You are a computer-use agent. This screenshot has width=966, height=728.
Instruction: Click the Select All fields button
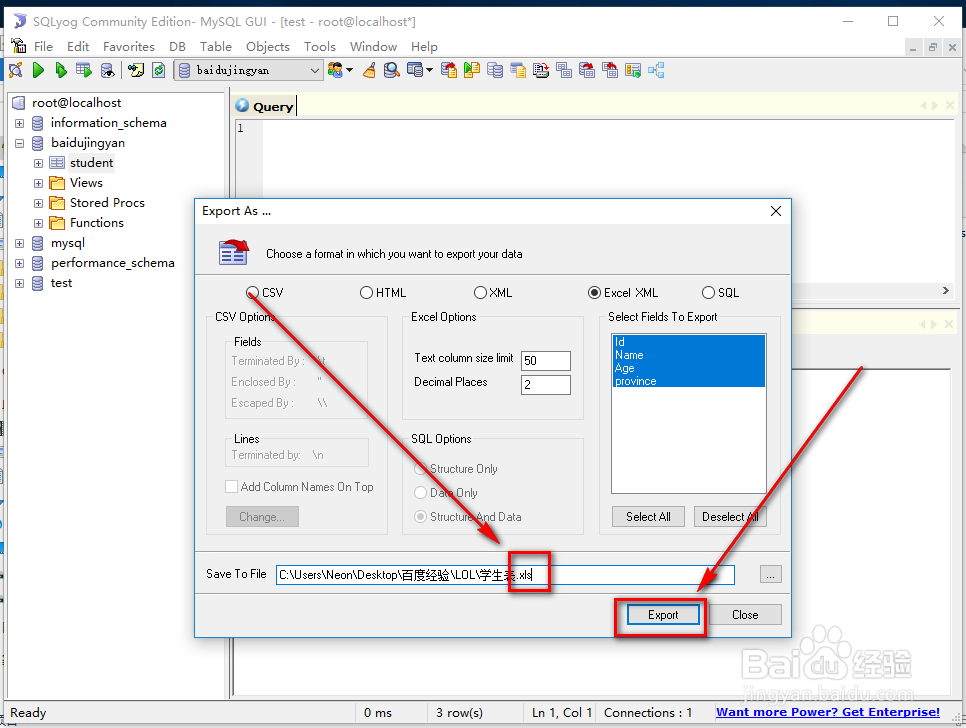[648, 517]
